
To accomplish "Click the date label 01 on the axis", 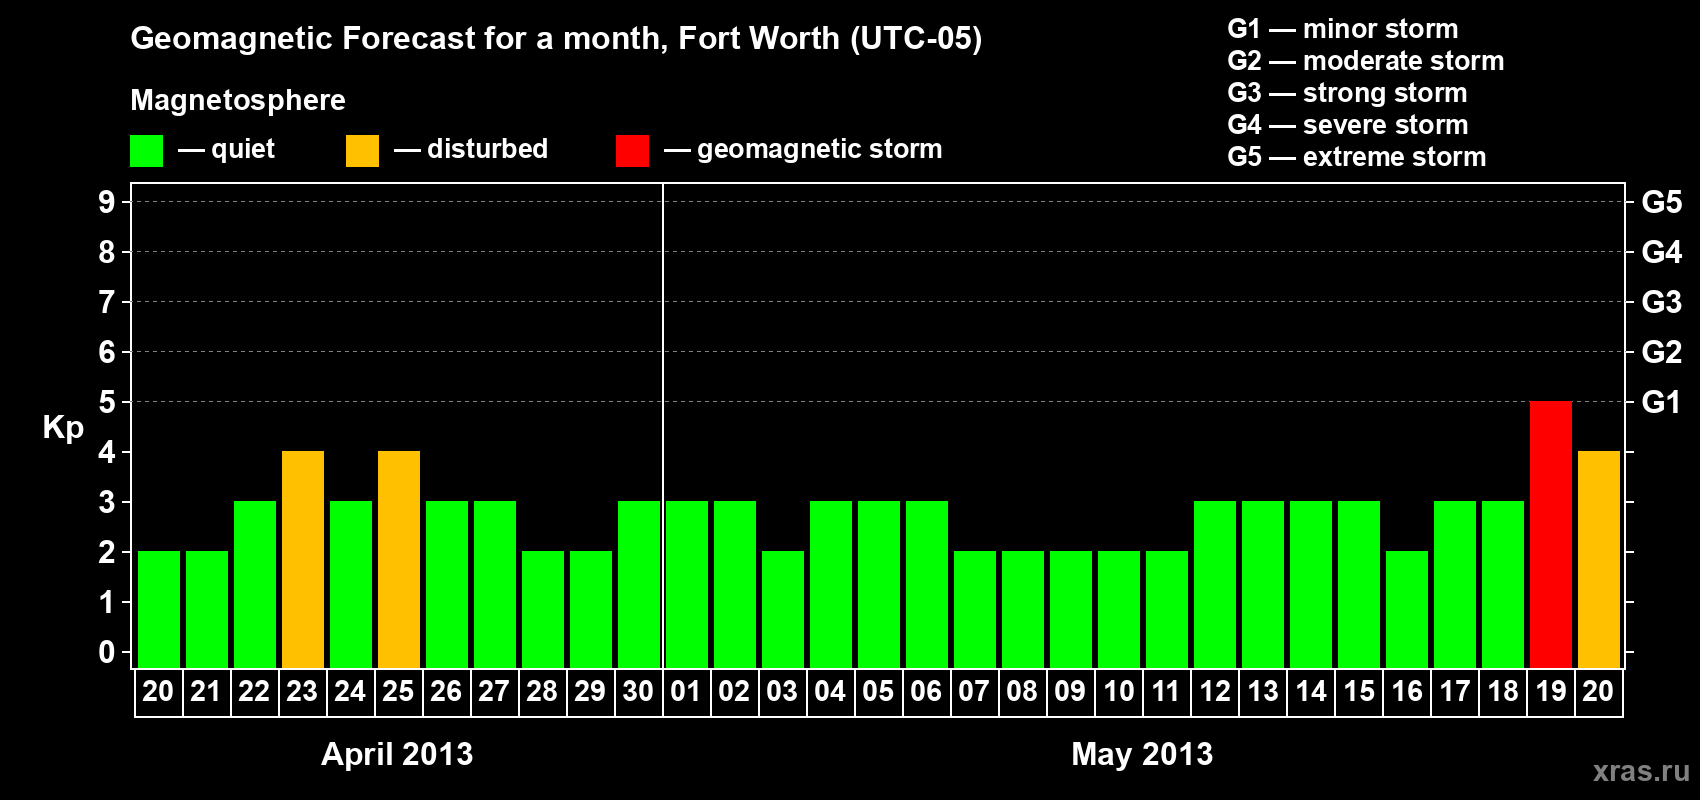I will click(x=686, y=692).
